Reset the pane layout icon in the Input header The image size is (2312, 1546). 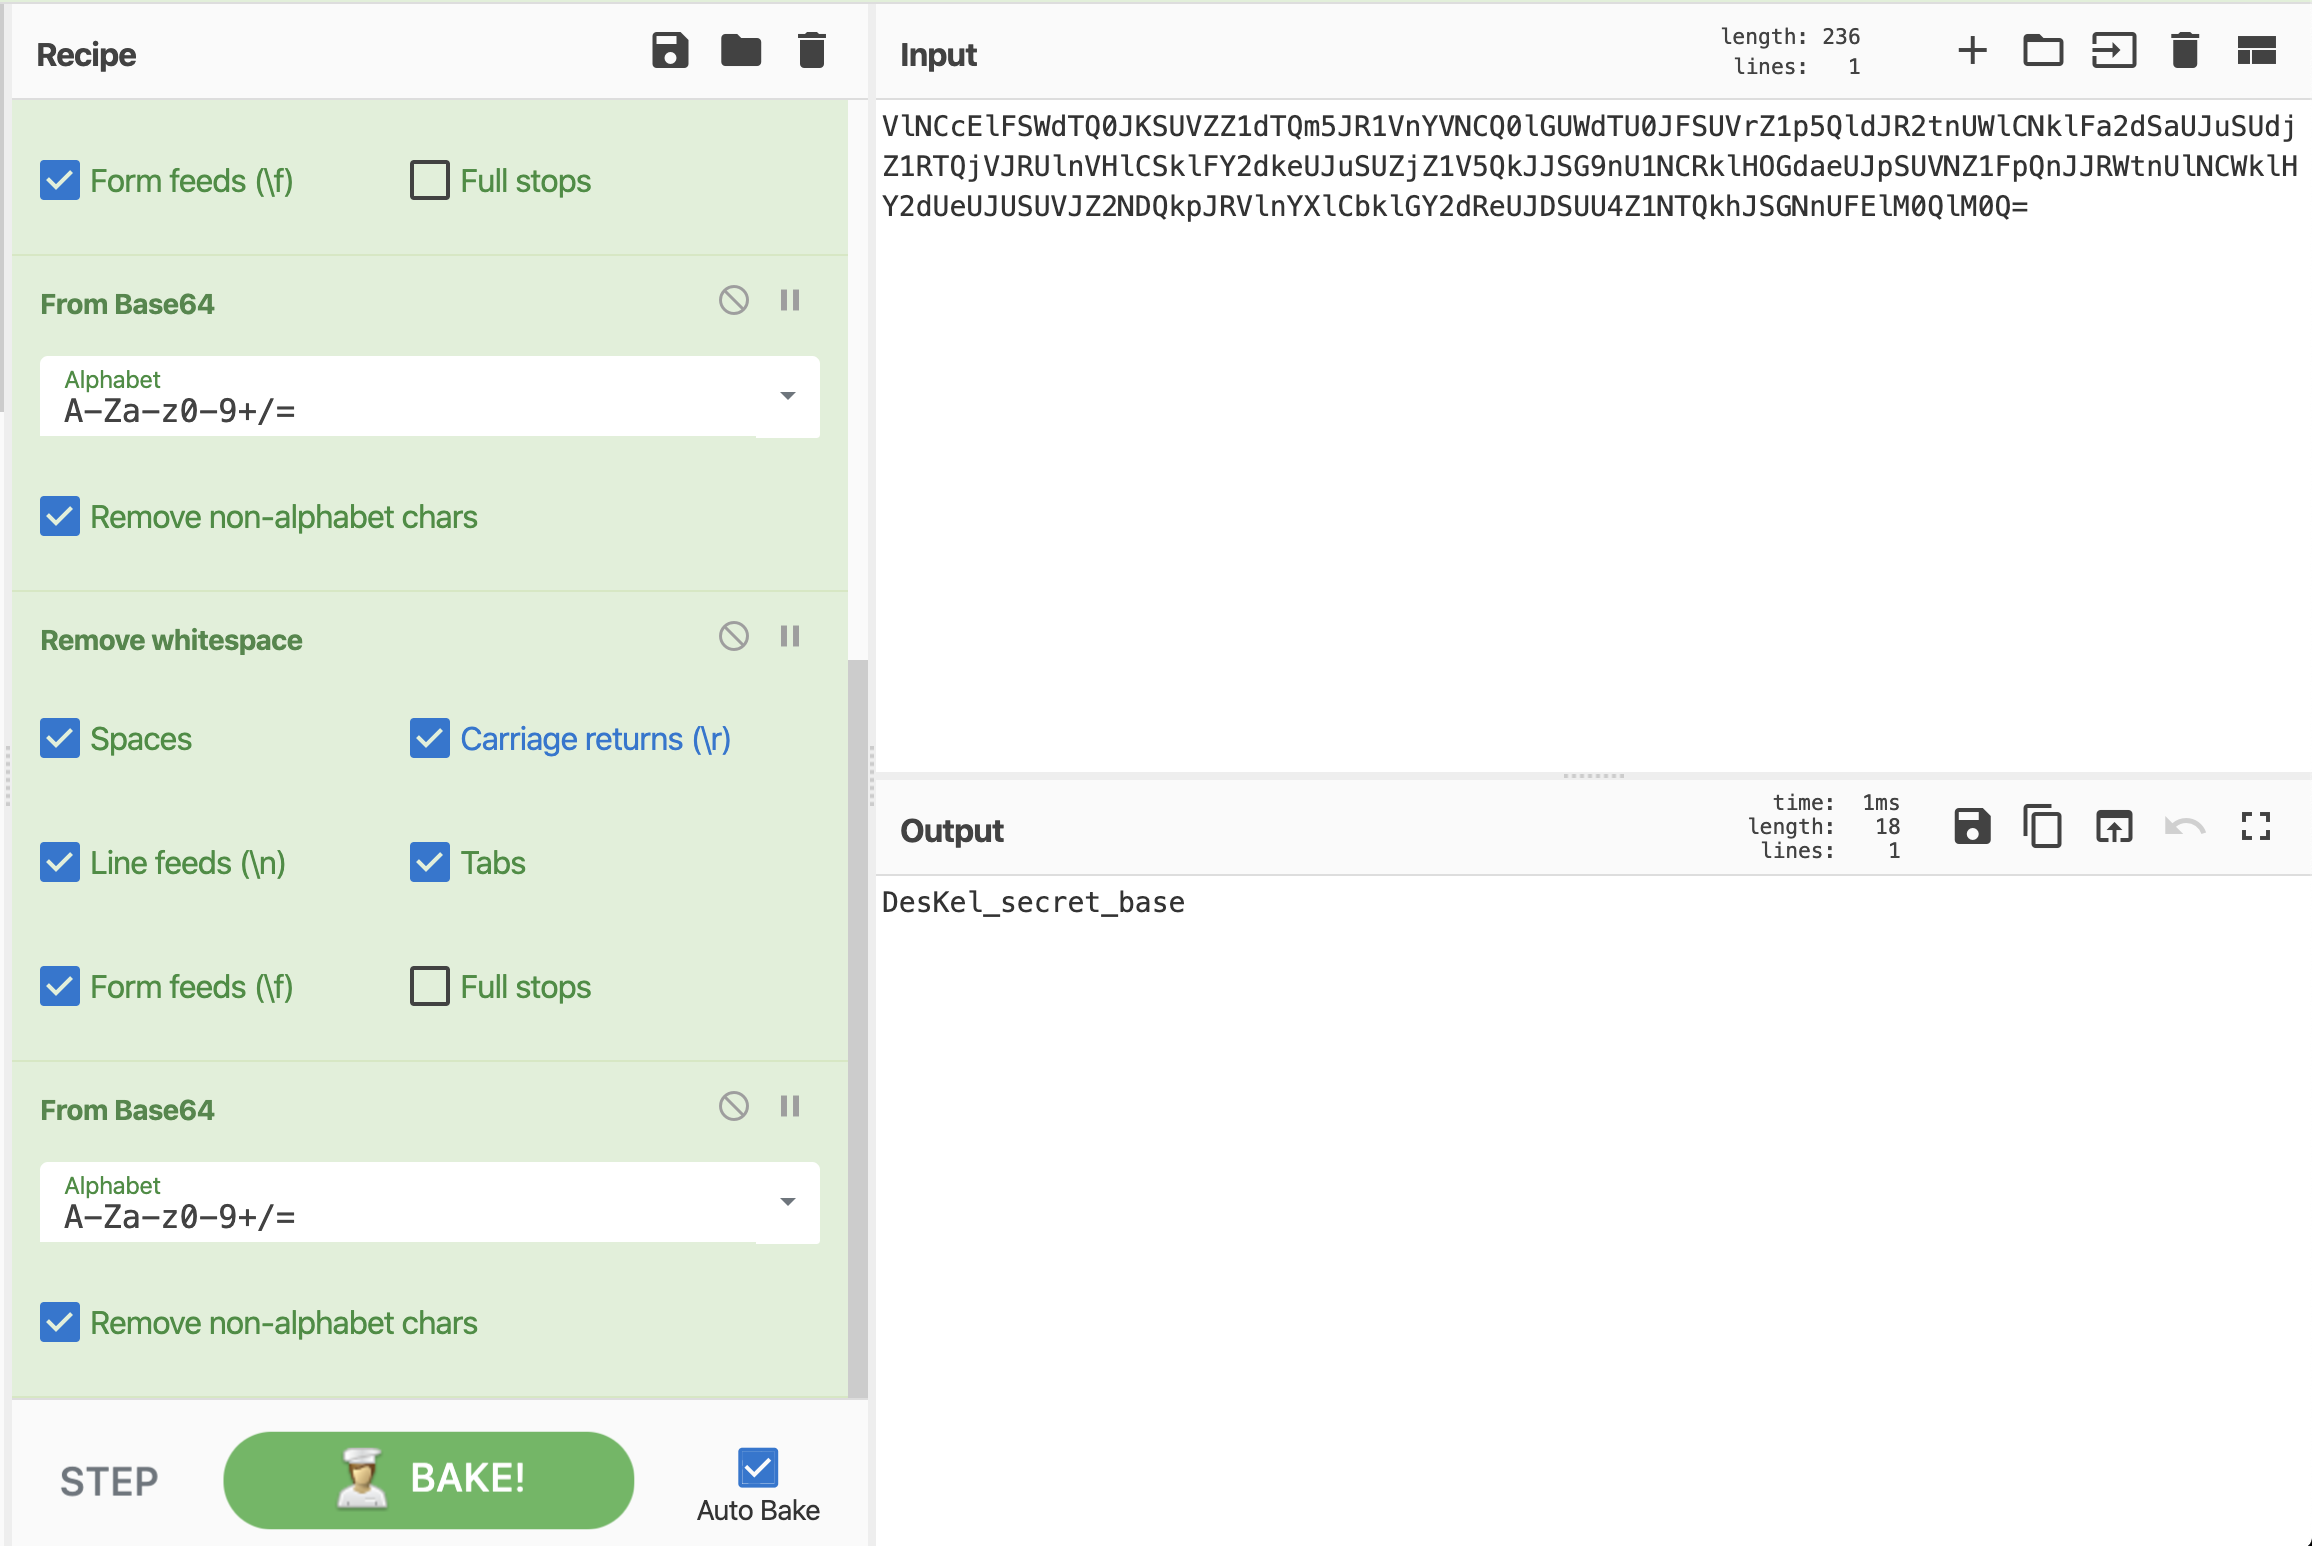click(x=2256, y=50)
